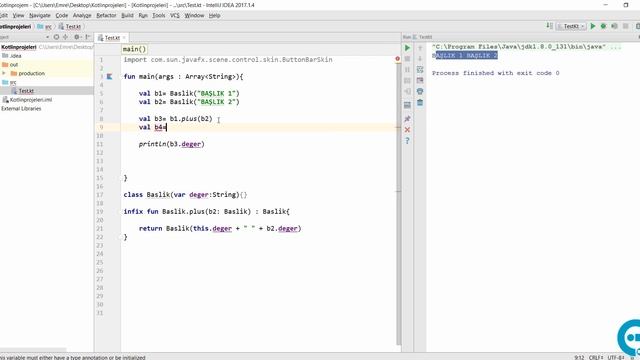The width and height of the screenshot is (640, 360).
Task: Open the Run menu
Action: 143,16
